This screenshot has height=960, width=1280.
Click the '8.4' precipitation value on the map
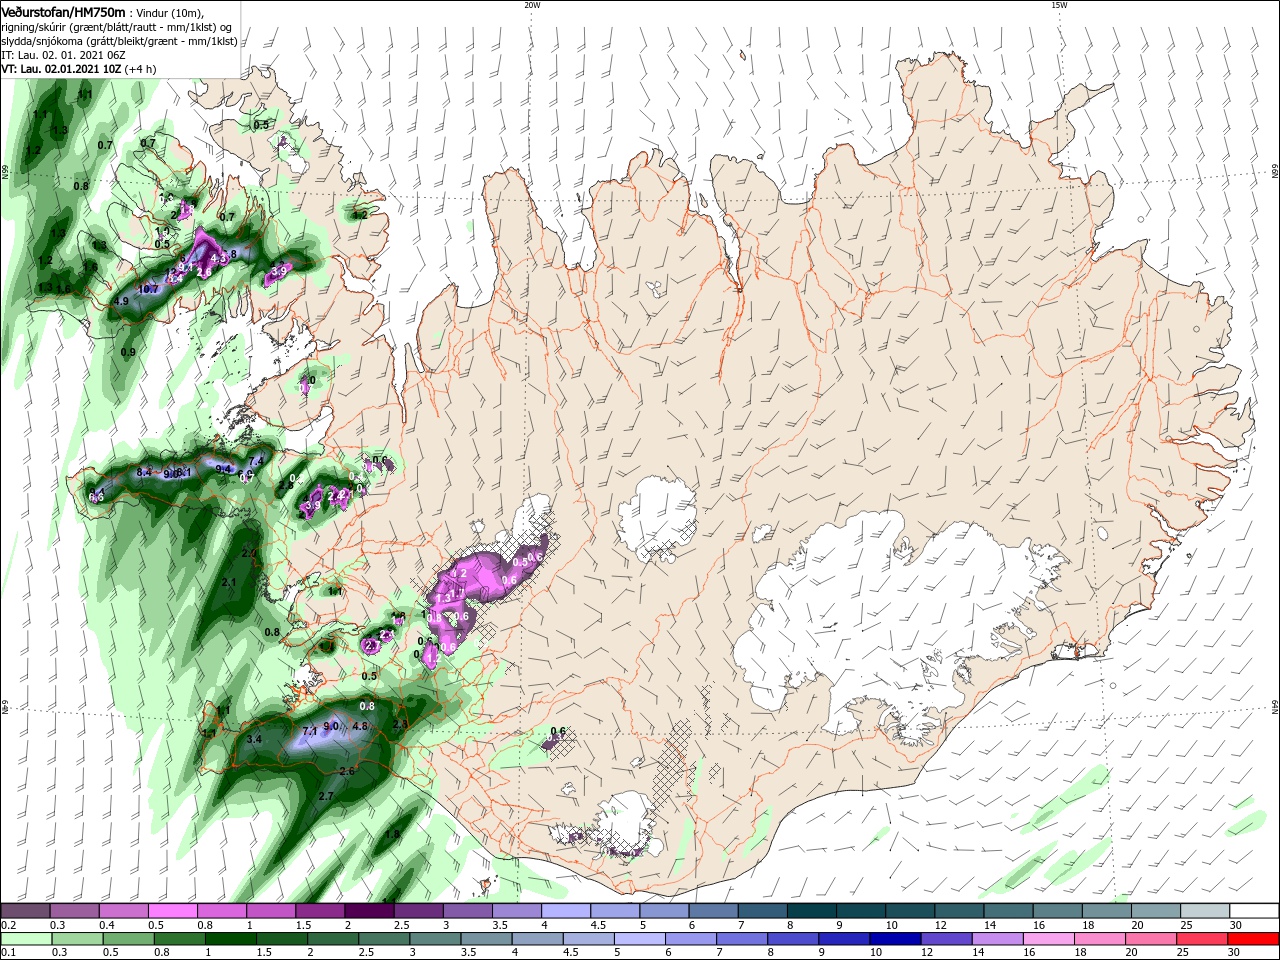(144, 472)
